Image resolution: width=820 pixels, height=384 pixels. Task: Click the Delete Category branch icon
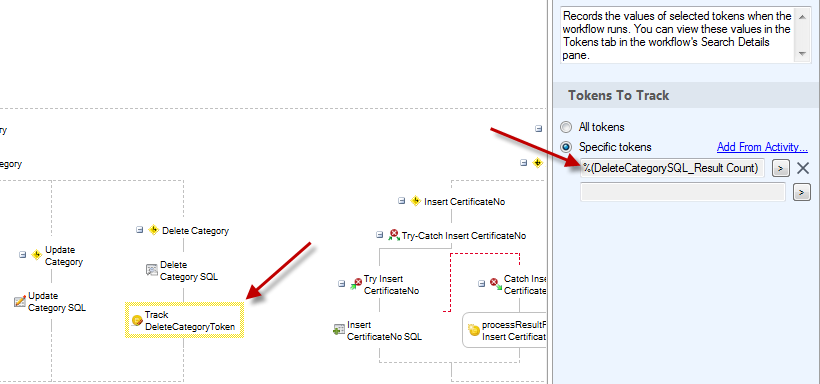coord(153,230)
